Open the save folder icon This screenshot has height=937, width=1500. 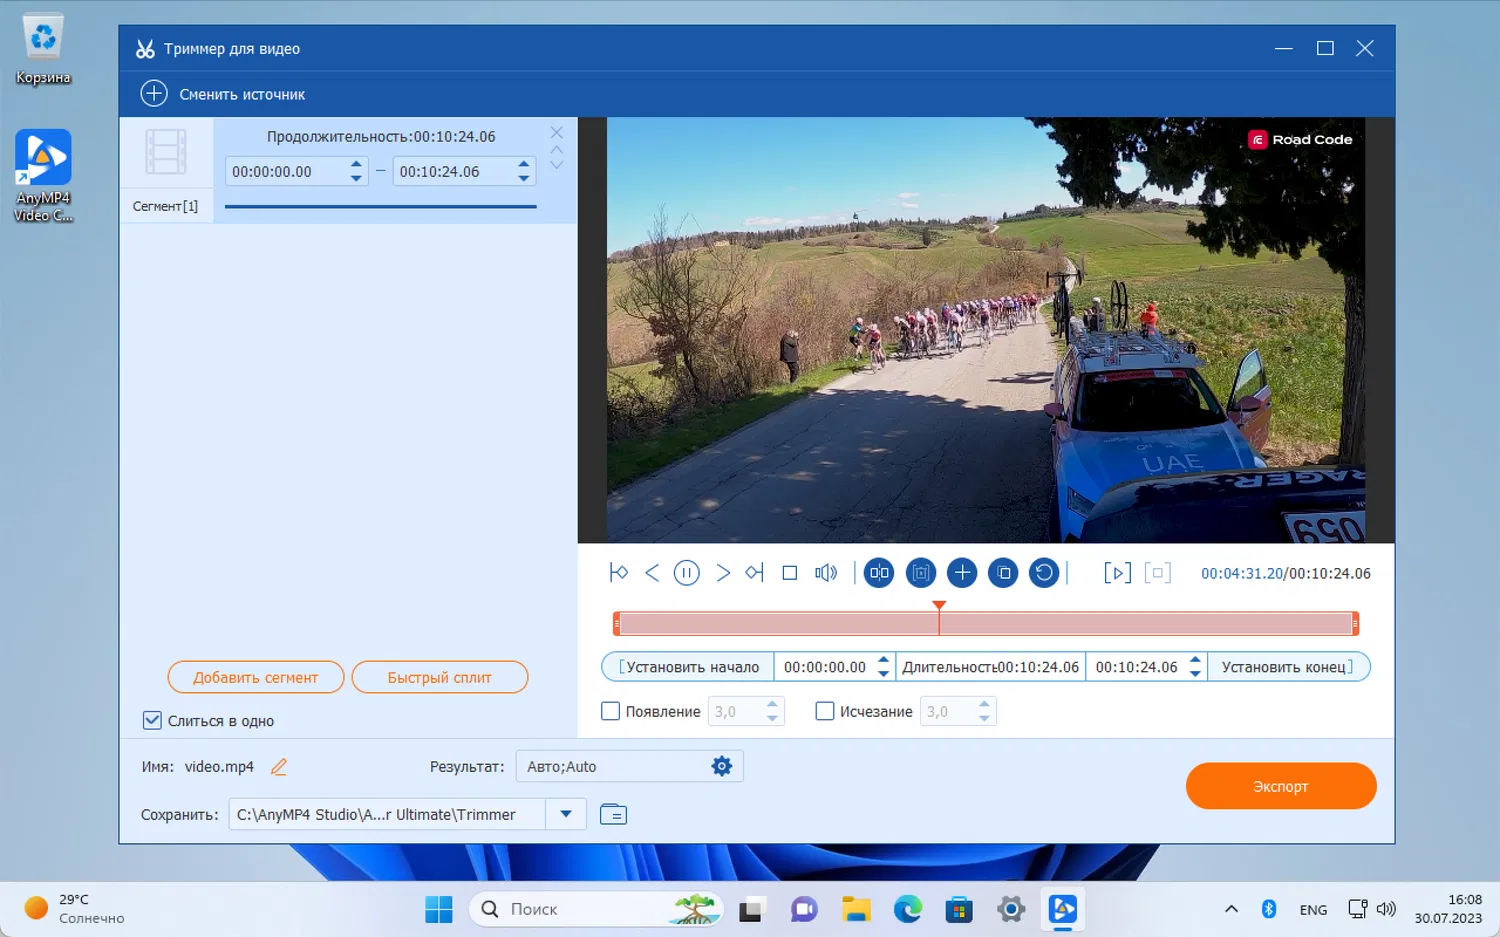[613, 814]
